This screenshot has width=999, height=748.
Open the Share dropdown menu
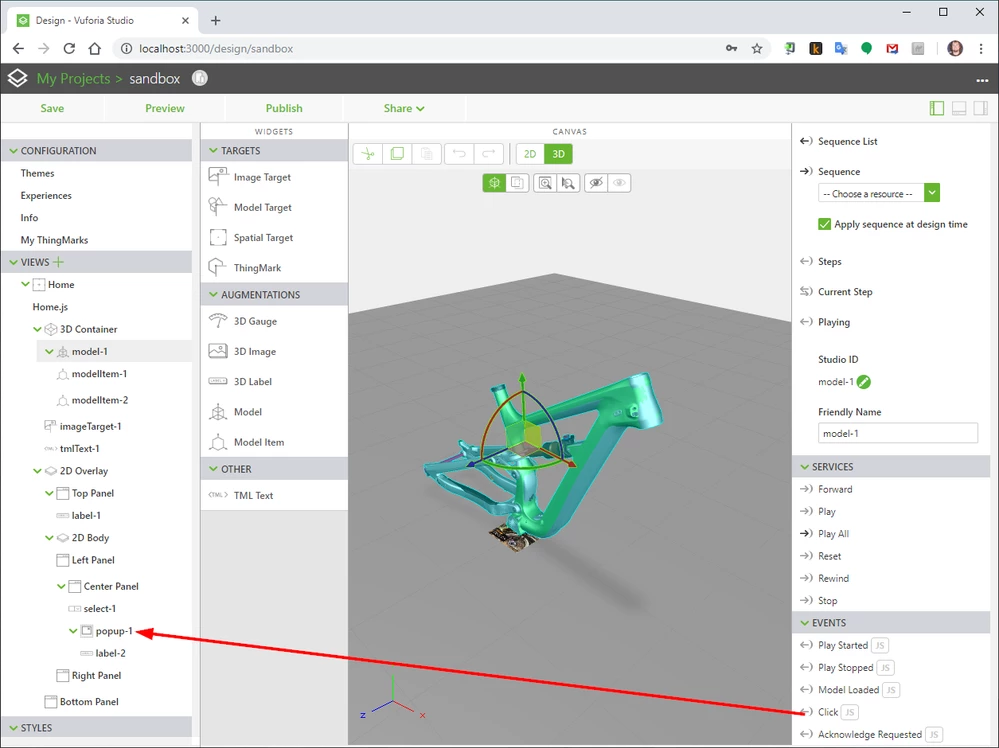pos(404,108)
